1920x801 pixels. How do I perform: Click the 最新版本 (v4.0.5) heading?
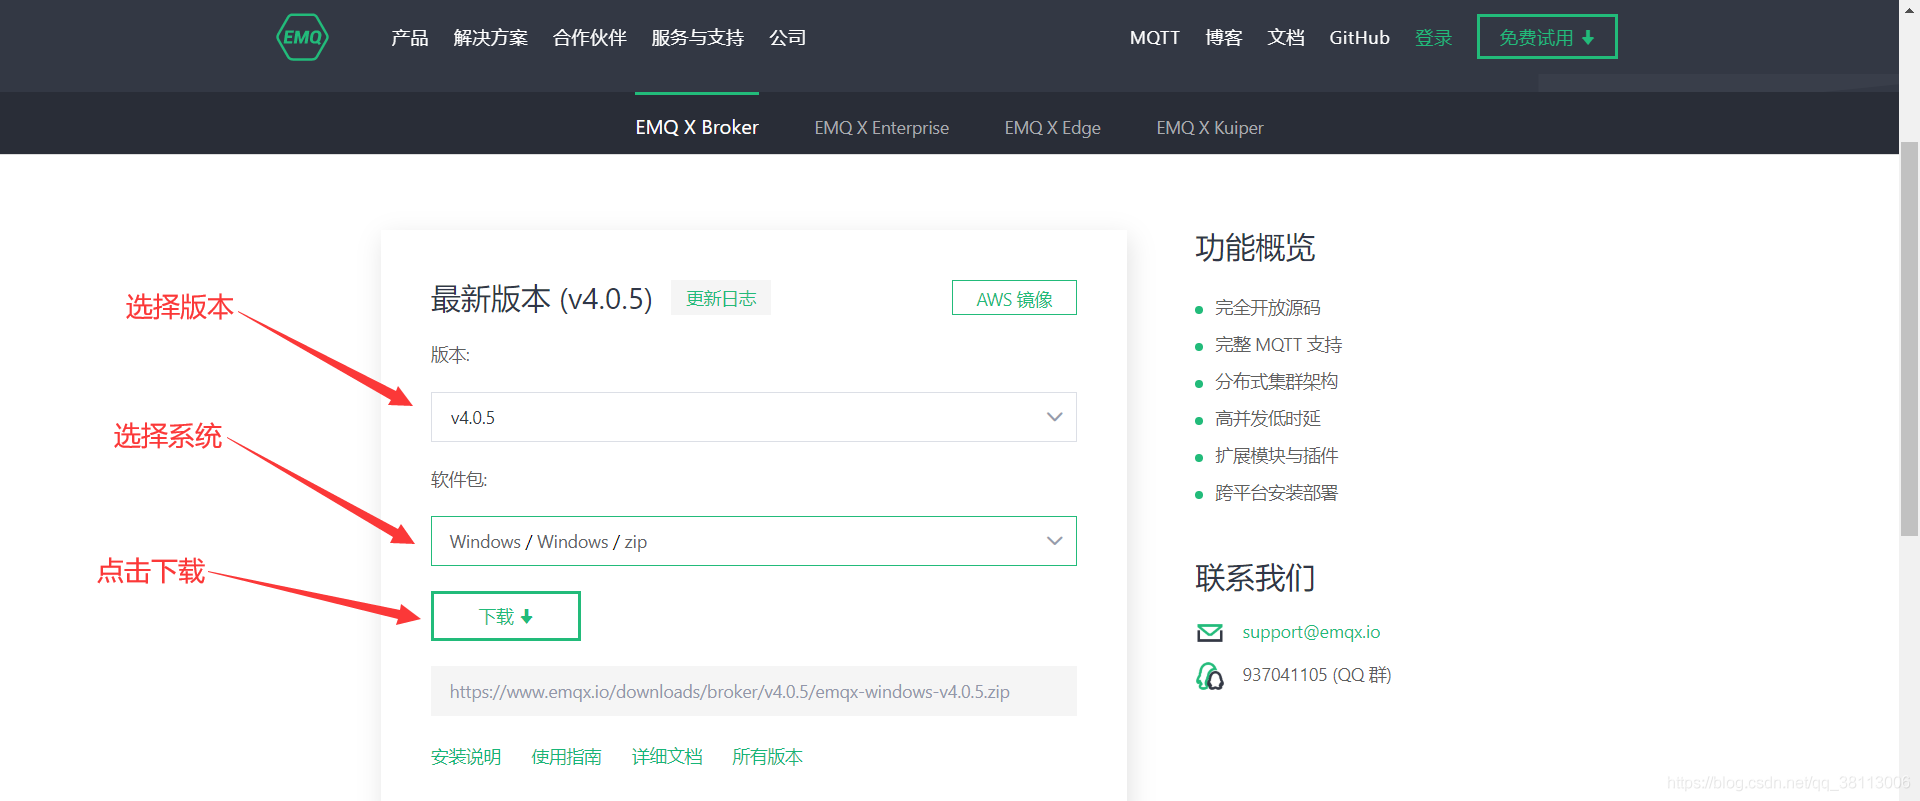[541, 298]
